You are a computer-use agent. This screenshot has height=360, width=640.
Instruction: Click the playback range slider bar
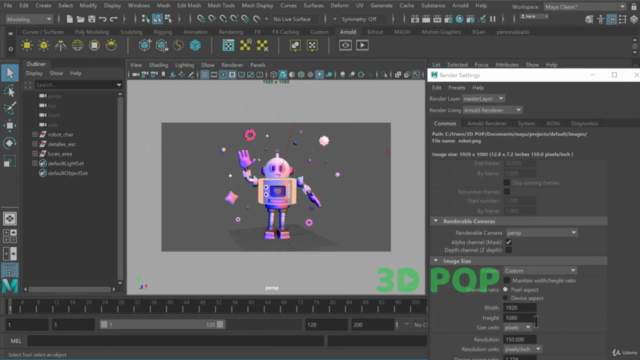click(162, 324)
